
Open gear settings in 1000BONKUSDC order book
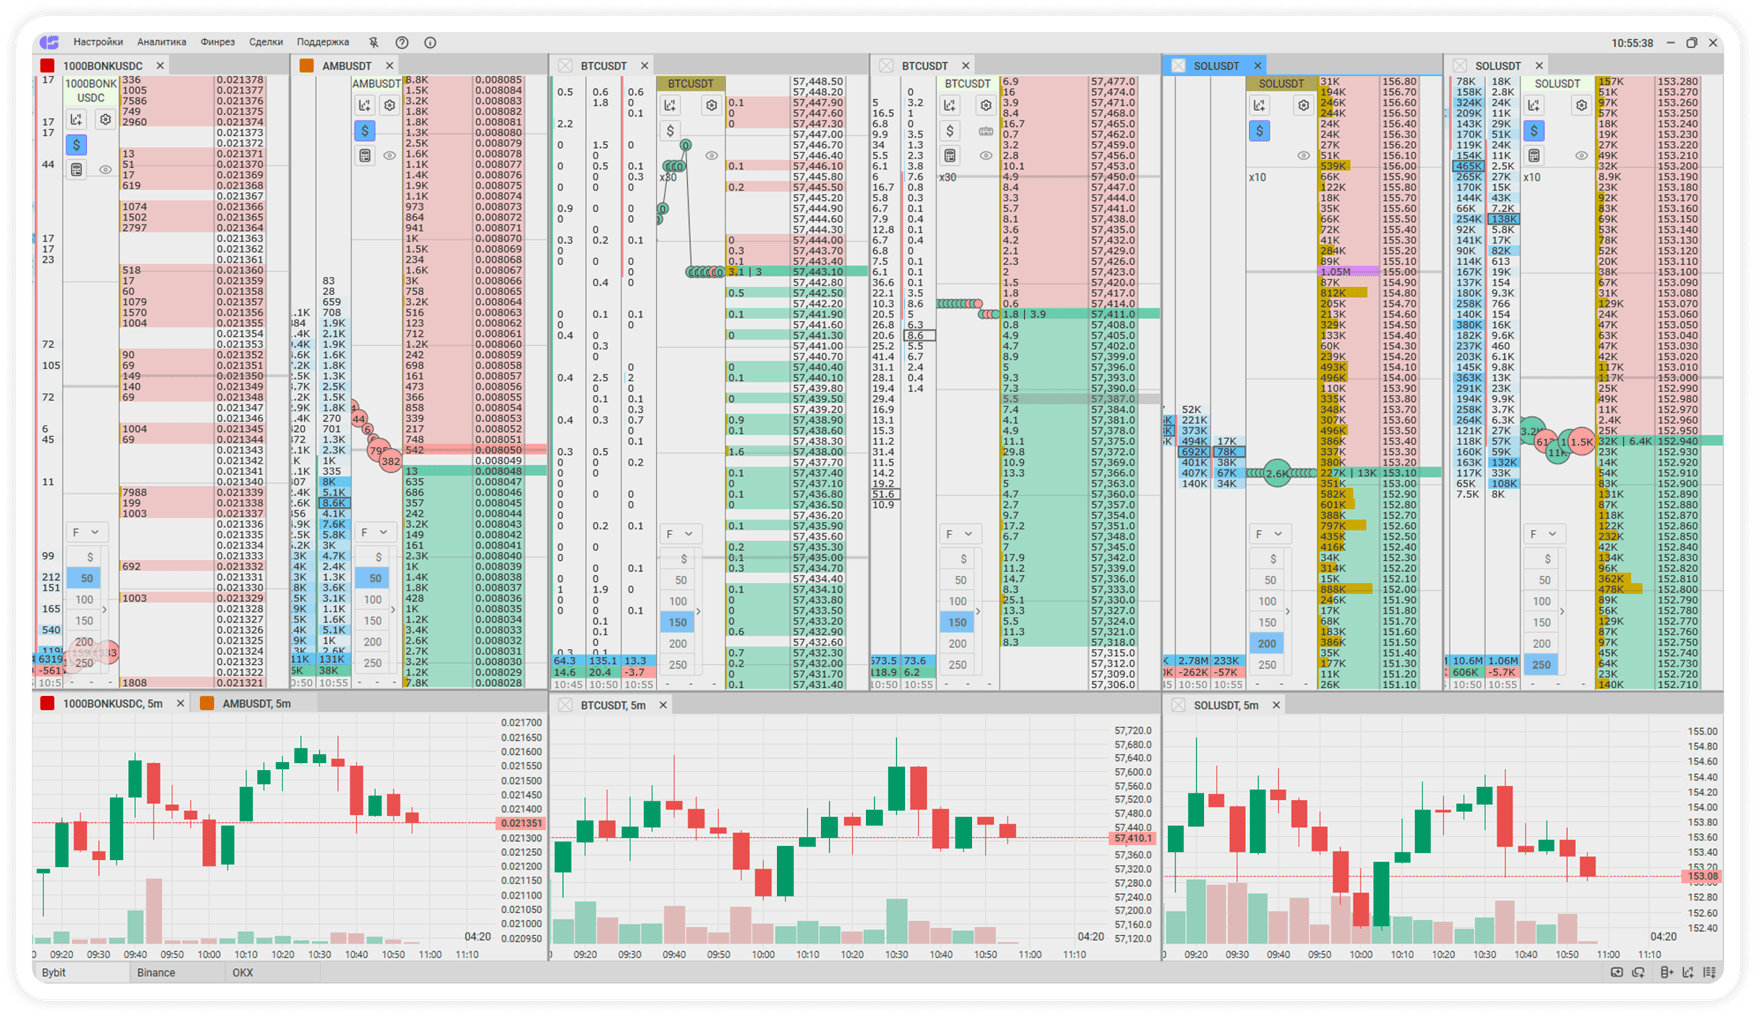click(105, 120)
